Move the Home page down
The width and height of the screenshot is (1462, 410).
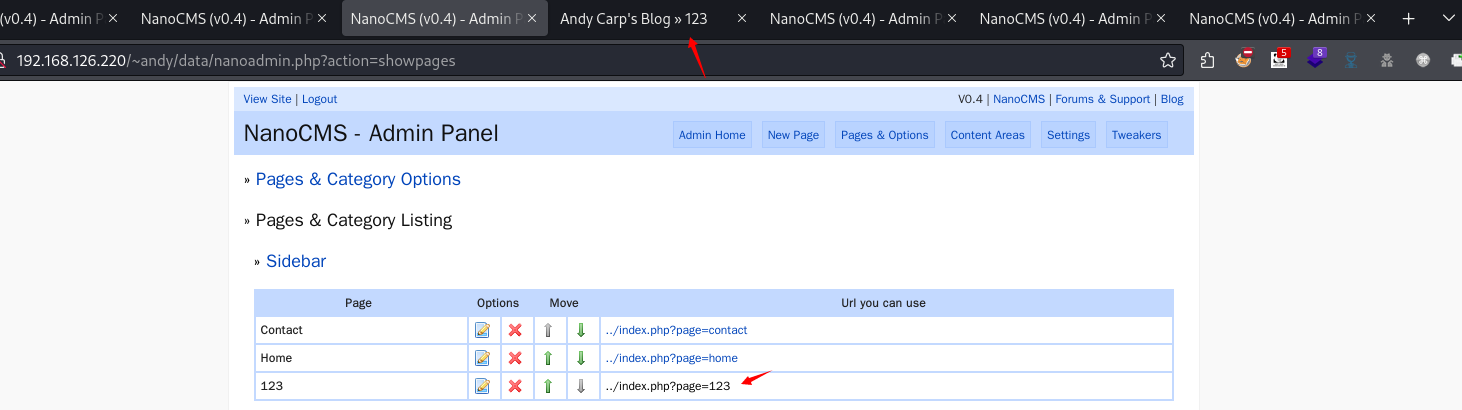581,358
